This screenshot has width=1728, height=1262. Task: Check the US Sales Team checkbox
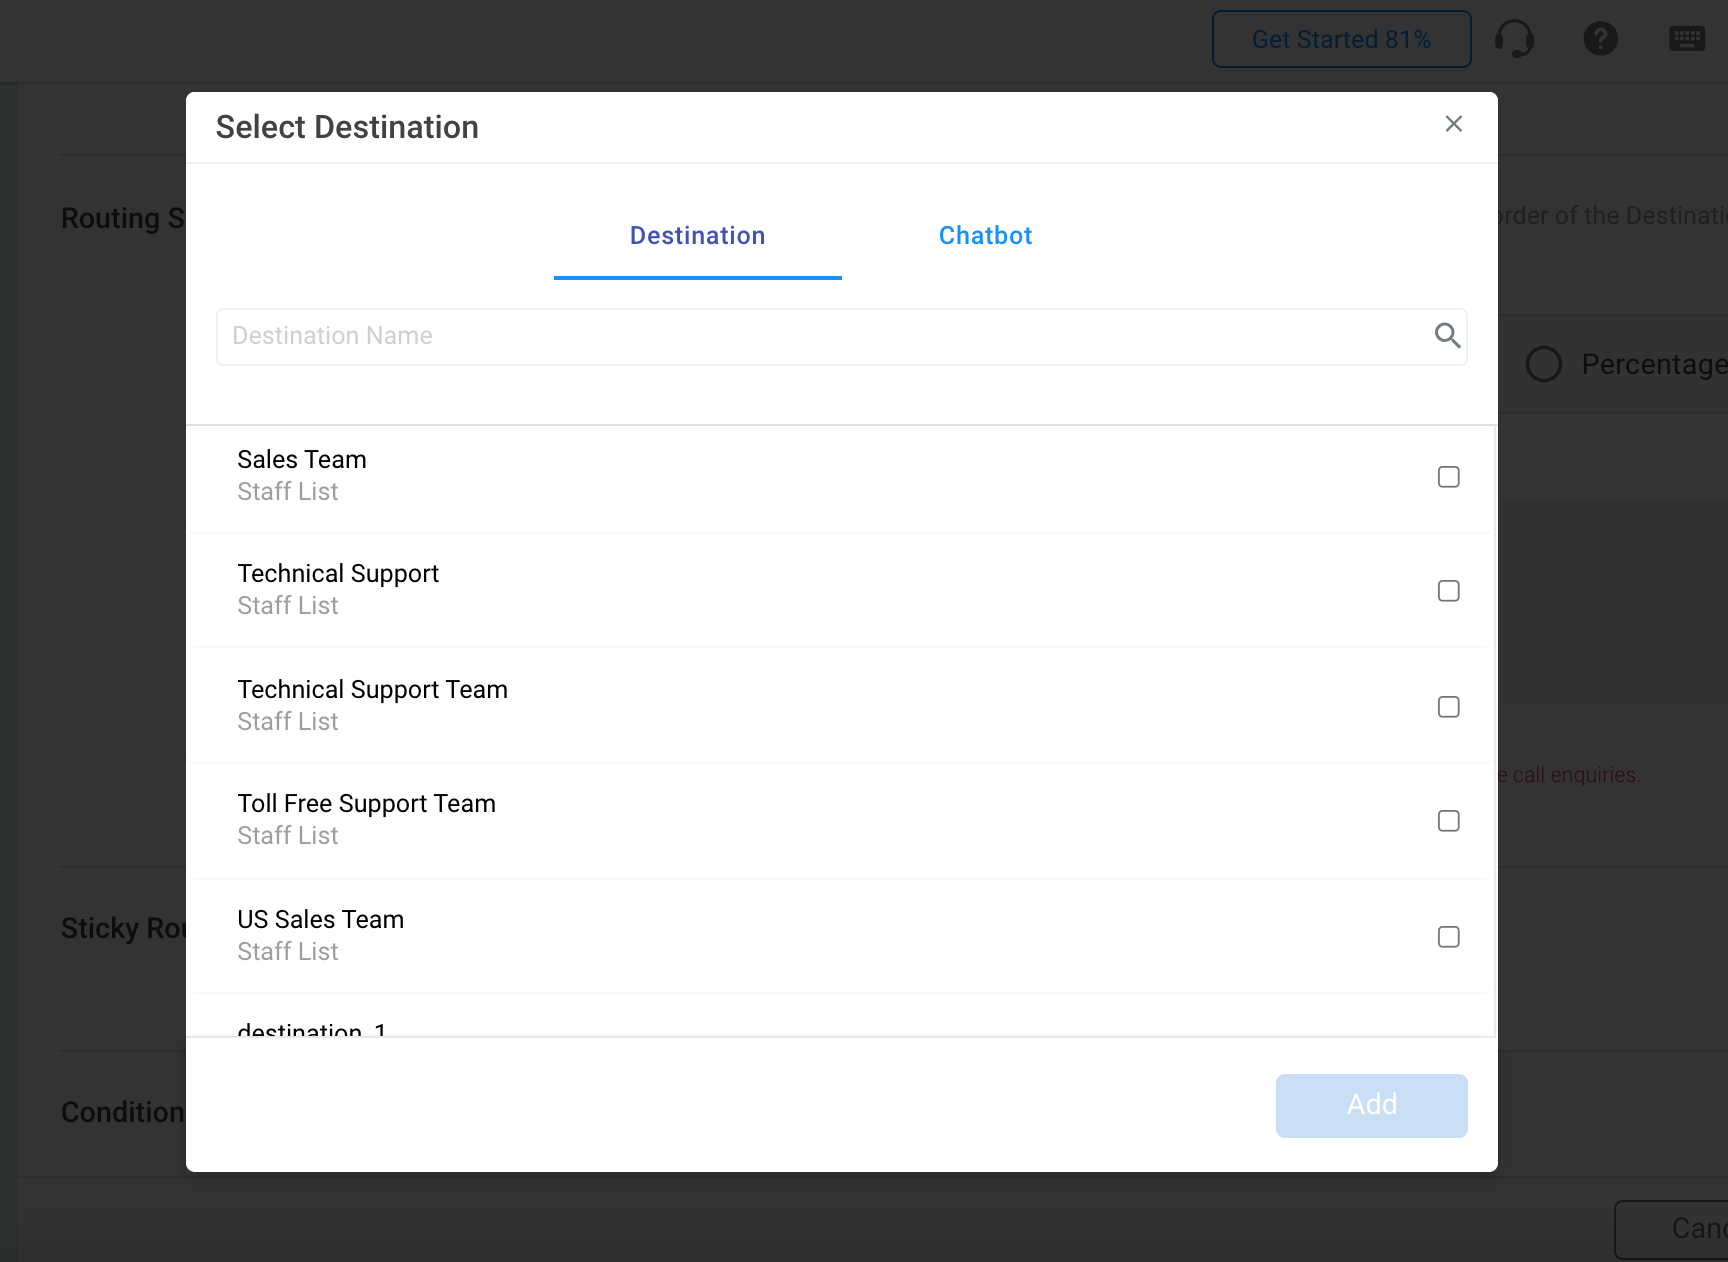(1449, 937)
